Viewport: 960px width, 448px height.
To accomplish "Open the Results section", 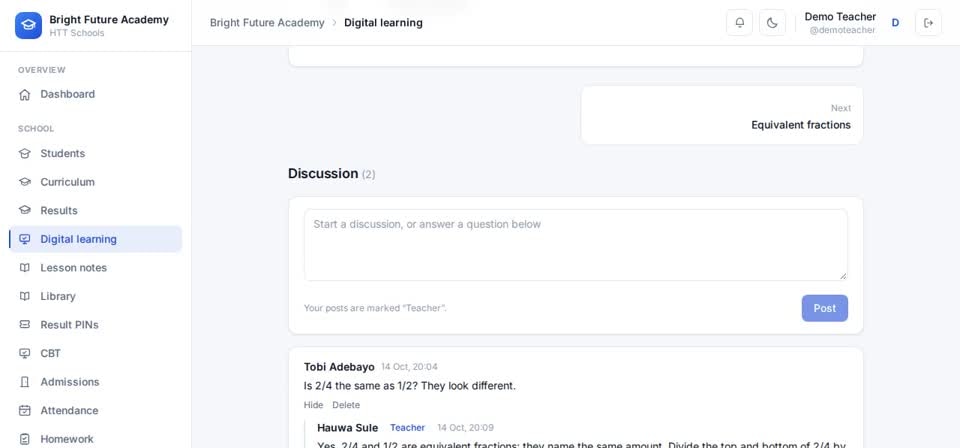I will point(96,211).
